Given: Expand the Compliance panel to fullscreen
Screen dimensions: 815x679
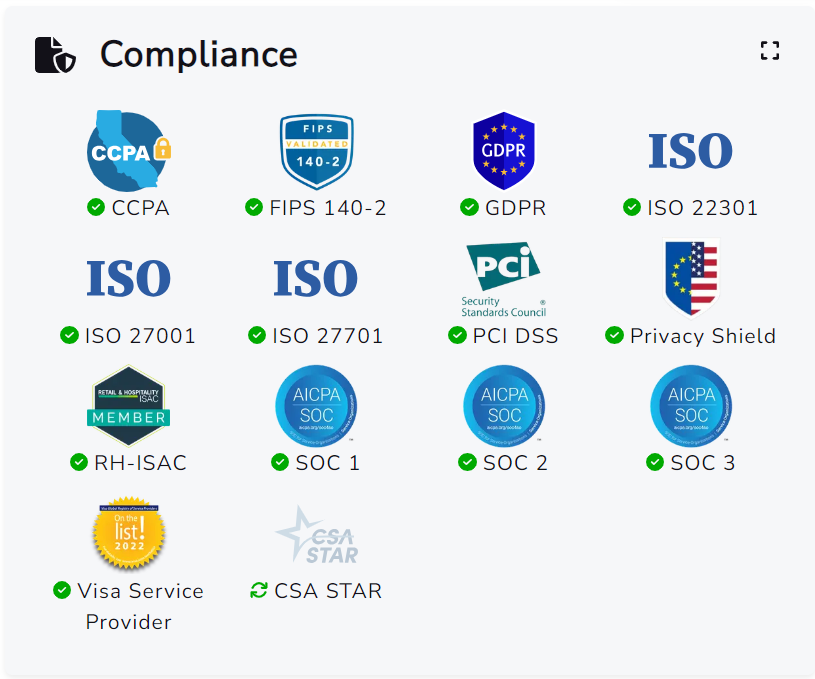Looking at the screenshot, I should (769, 51).
